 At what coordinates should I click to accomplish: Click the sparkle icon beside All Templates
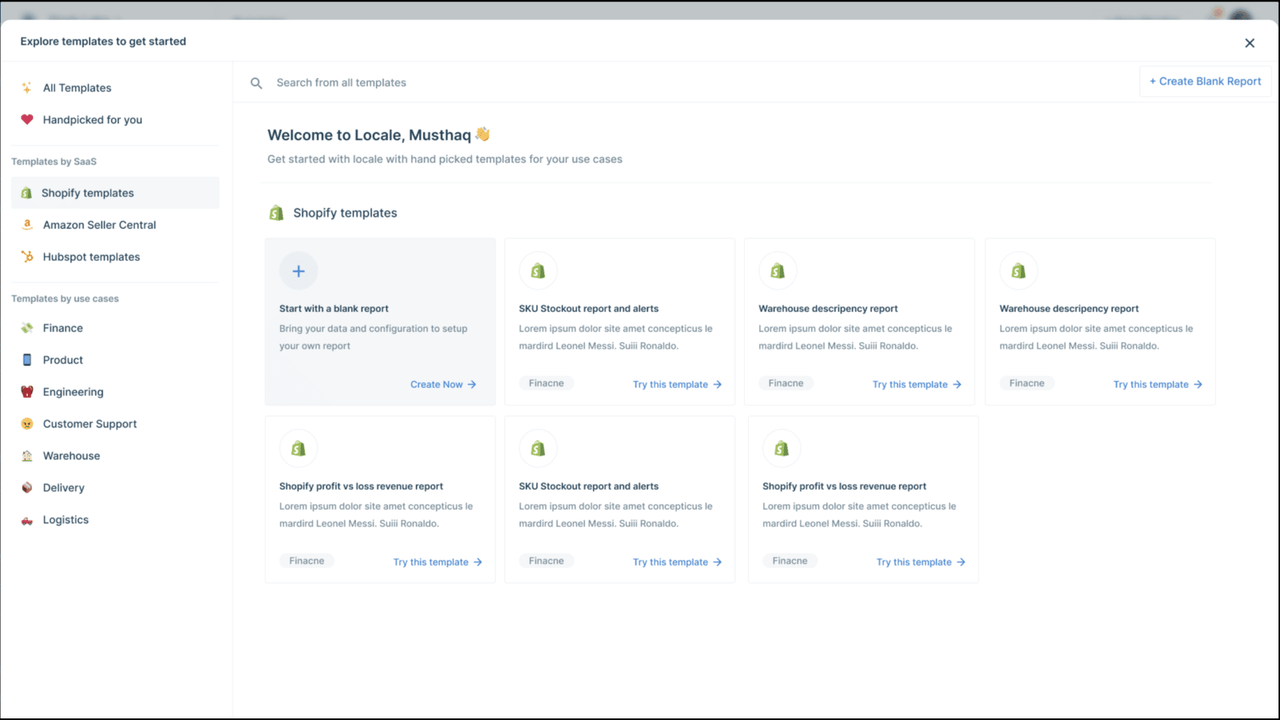[27, 88]
